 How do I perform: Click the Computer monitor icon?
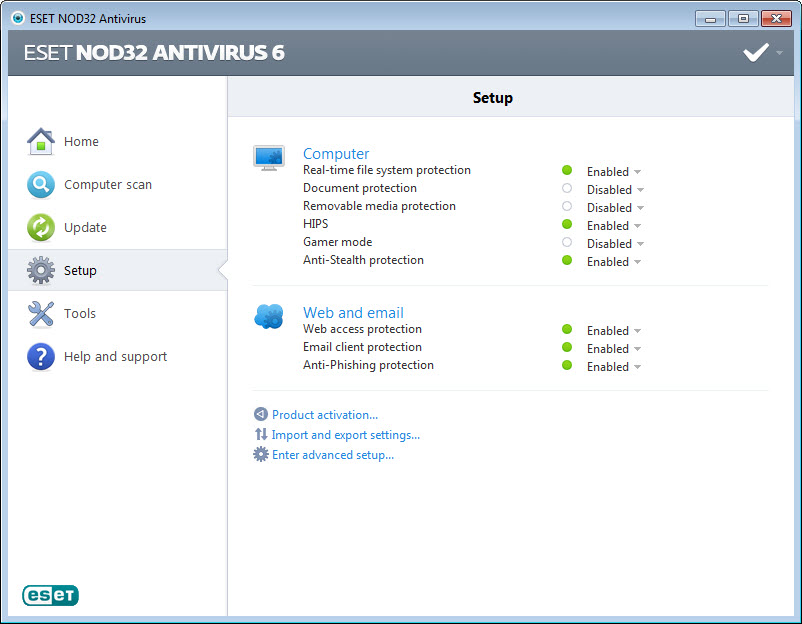[269, 158]
